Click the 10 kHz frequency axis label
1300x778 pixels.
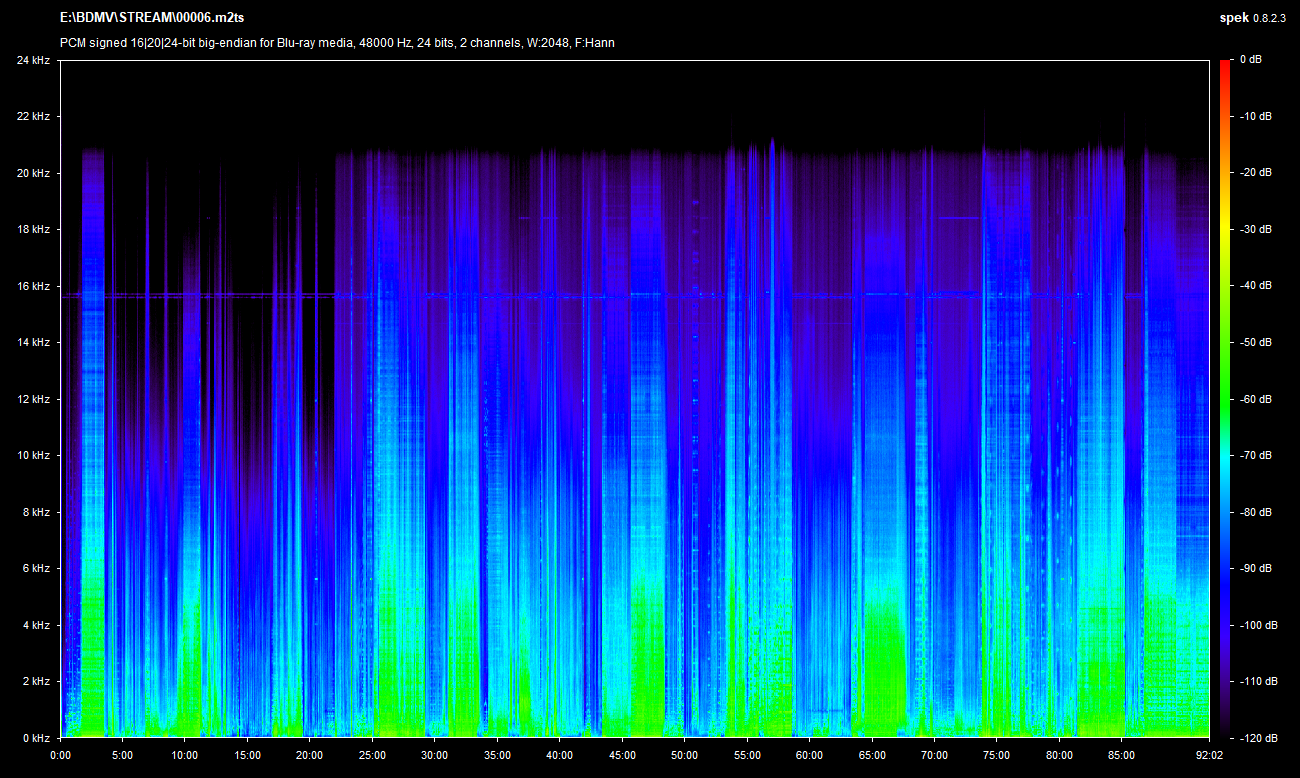[x=32, y=455]
